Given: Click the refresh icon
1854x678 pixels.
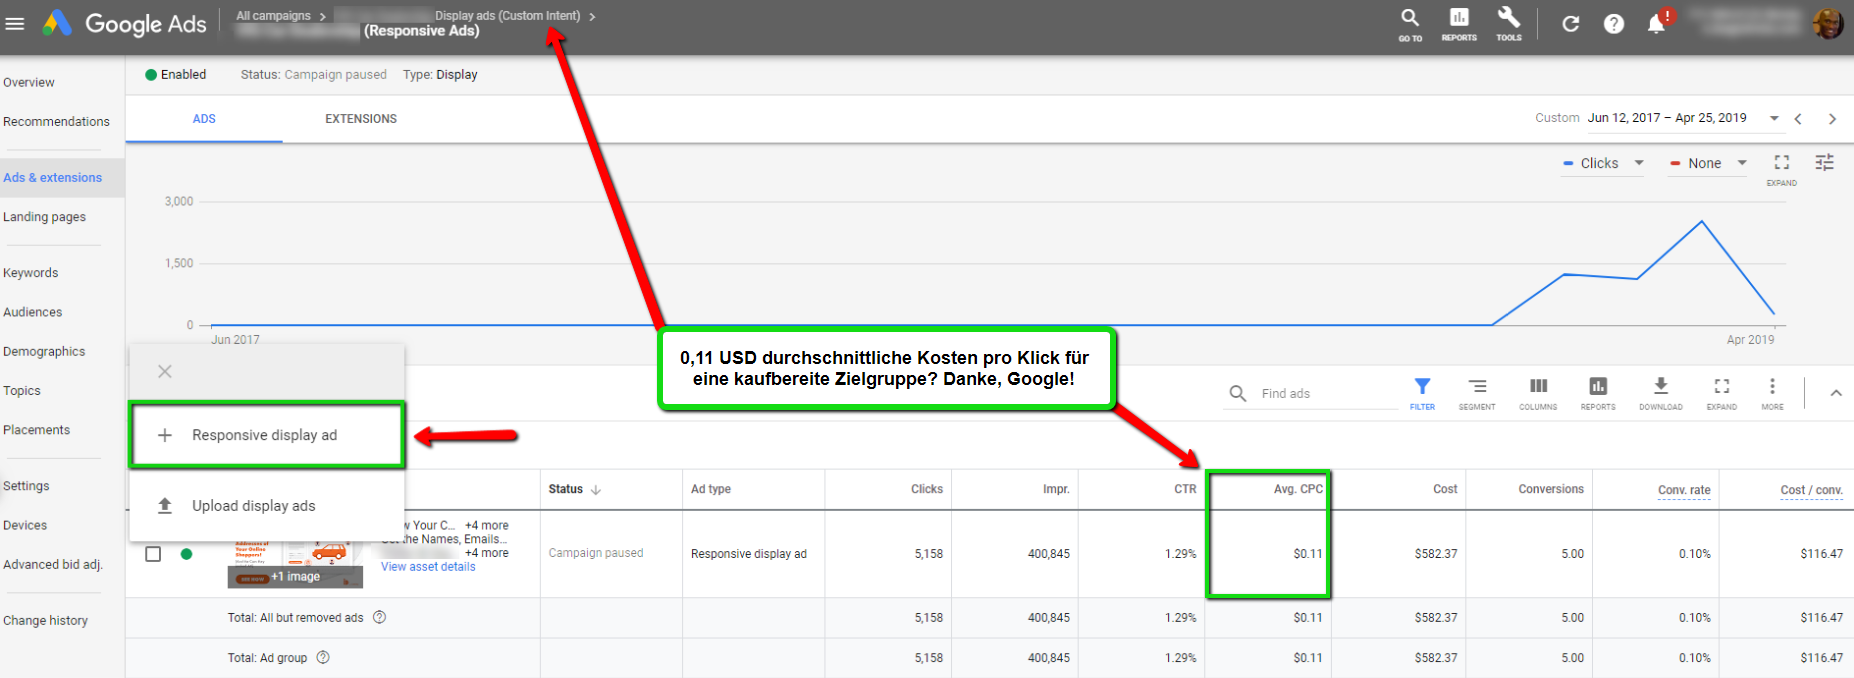Looking at the screenshot, I should click(1570, 24).
